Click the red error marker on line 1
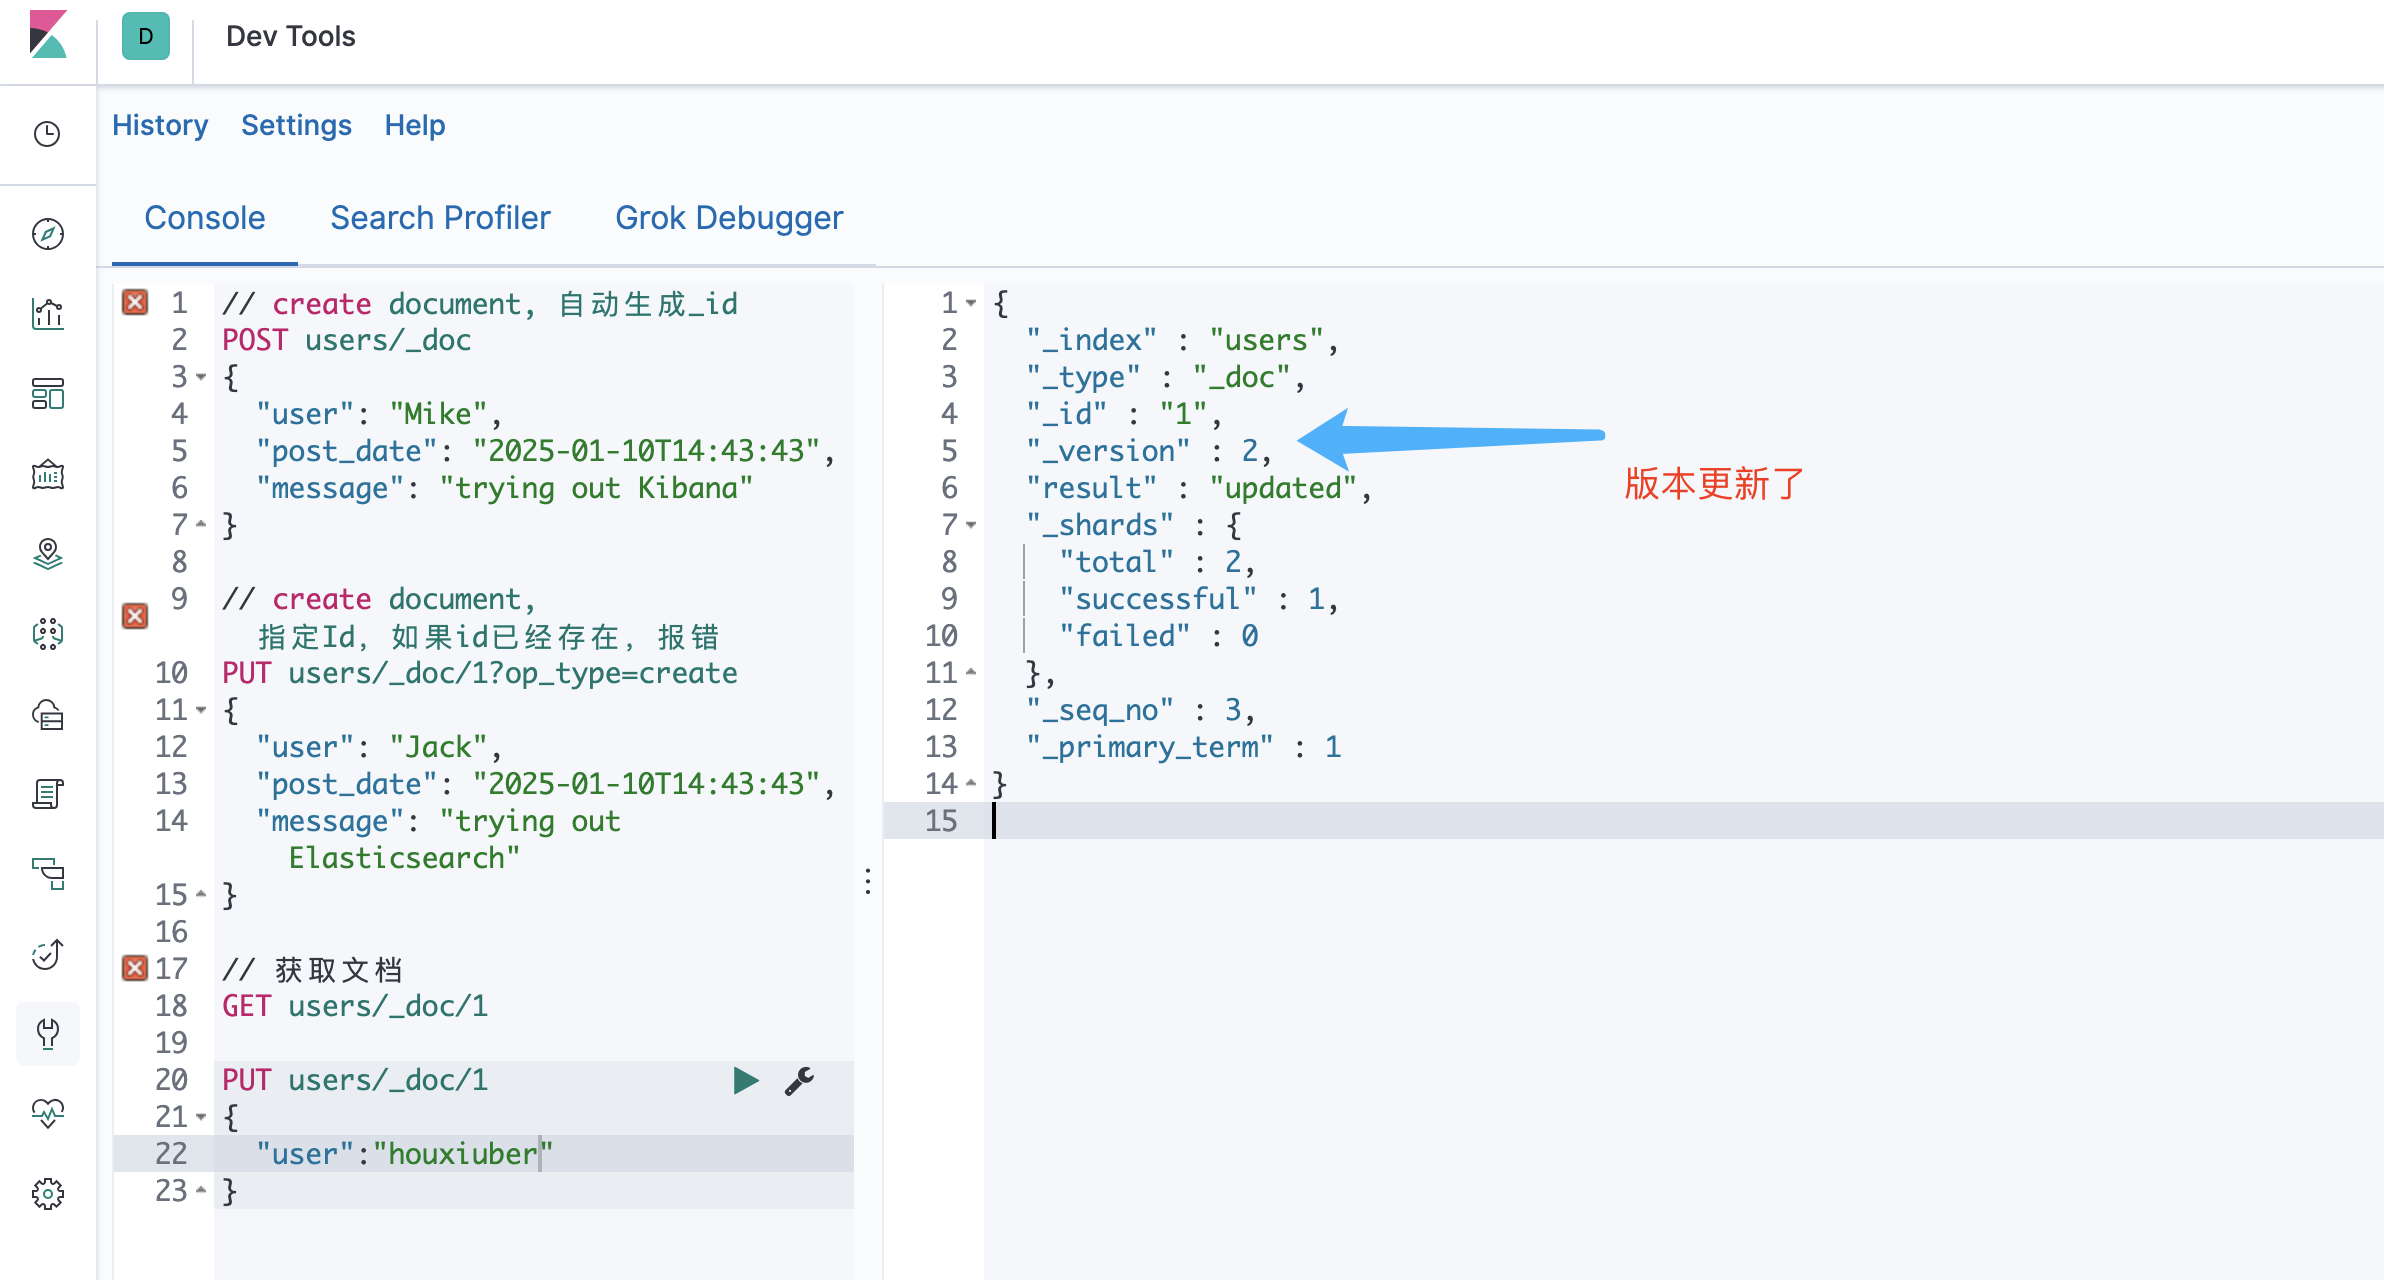2384x1280 pixels. [x=135, y=302]
